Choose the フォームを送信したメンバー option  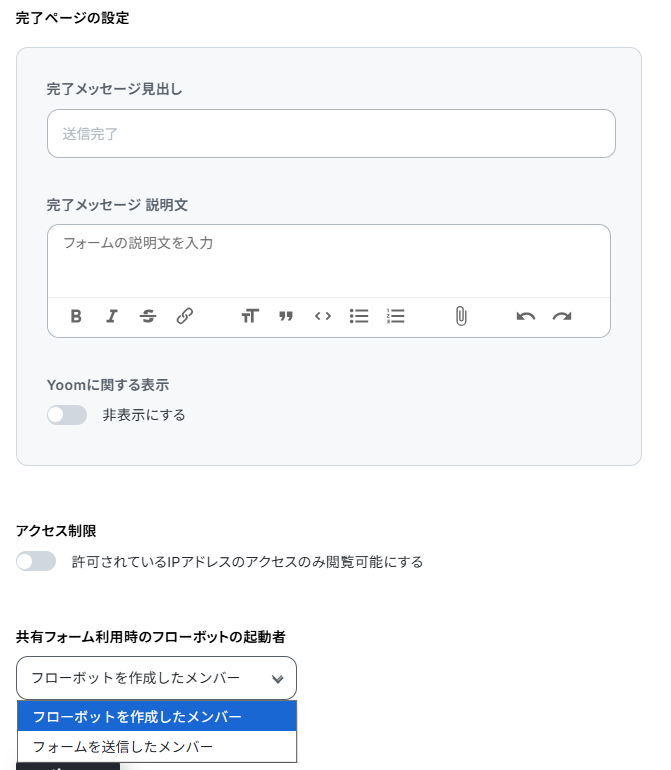click(123, 746)
